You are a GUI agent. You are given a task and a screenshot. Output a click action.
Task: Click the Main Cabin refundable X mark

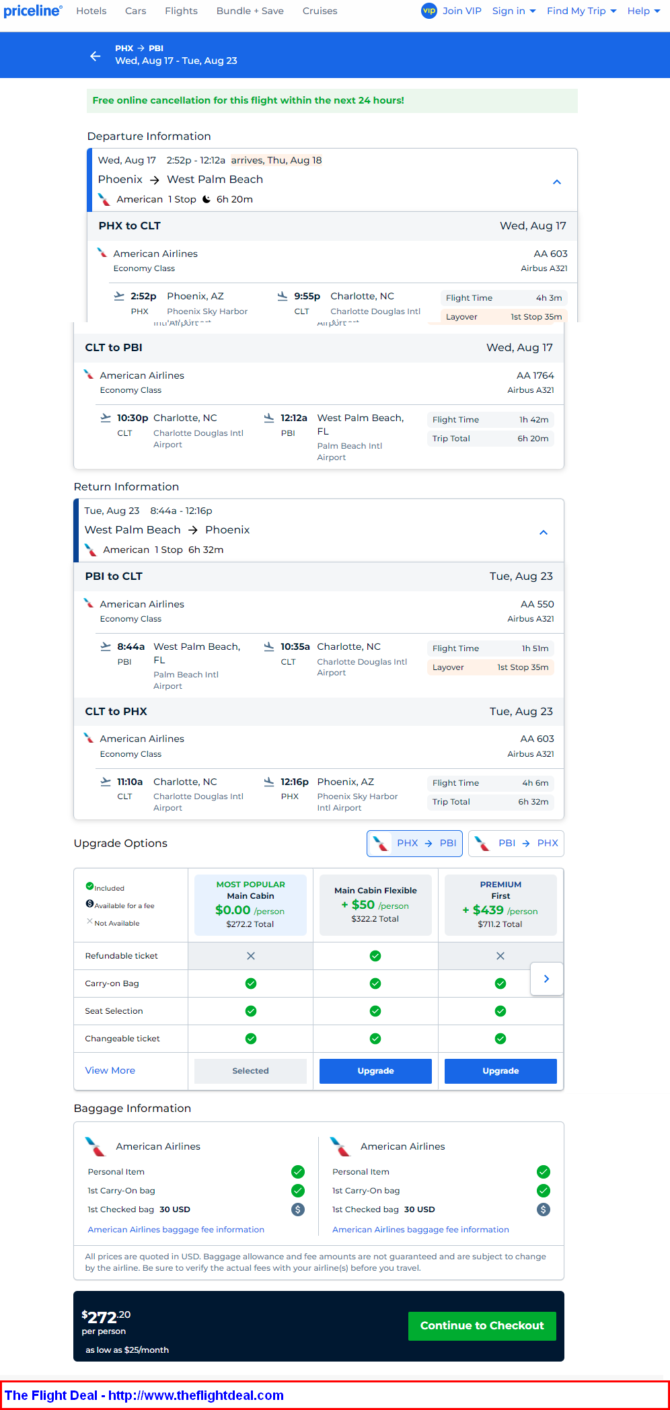click(251, 956)
